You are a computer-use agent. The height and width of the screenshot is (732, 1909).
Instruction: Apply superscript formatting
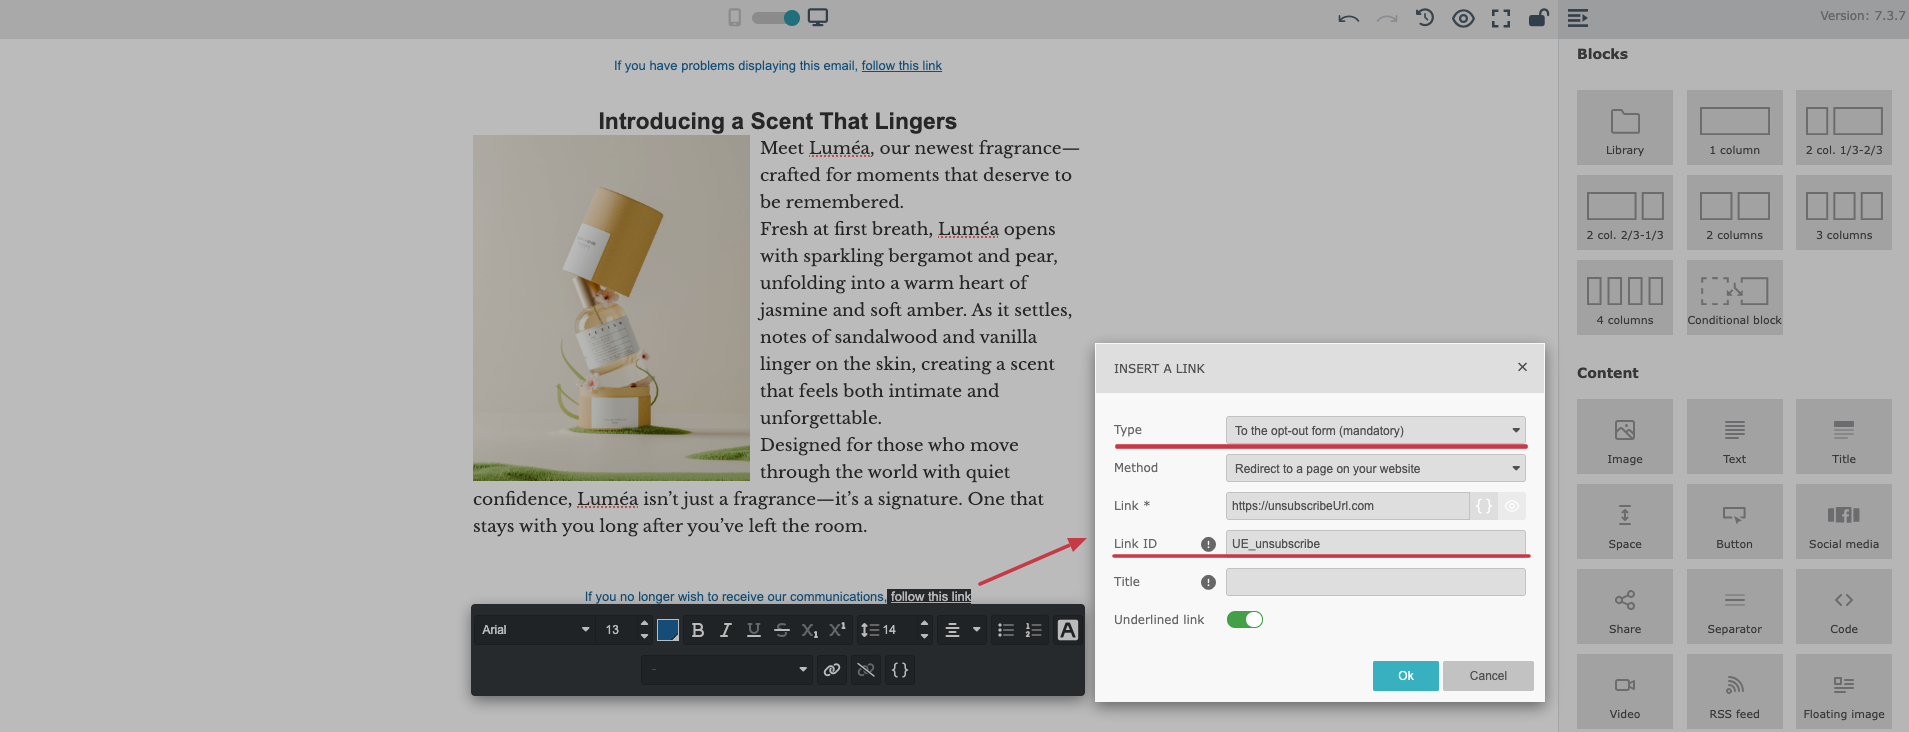pos(838,630)
